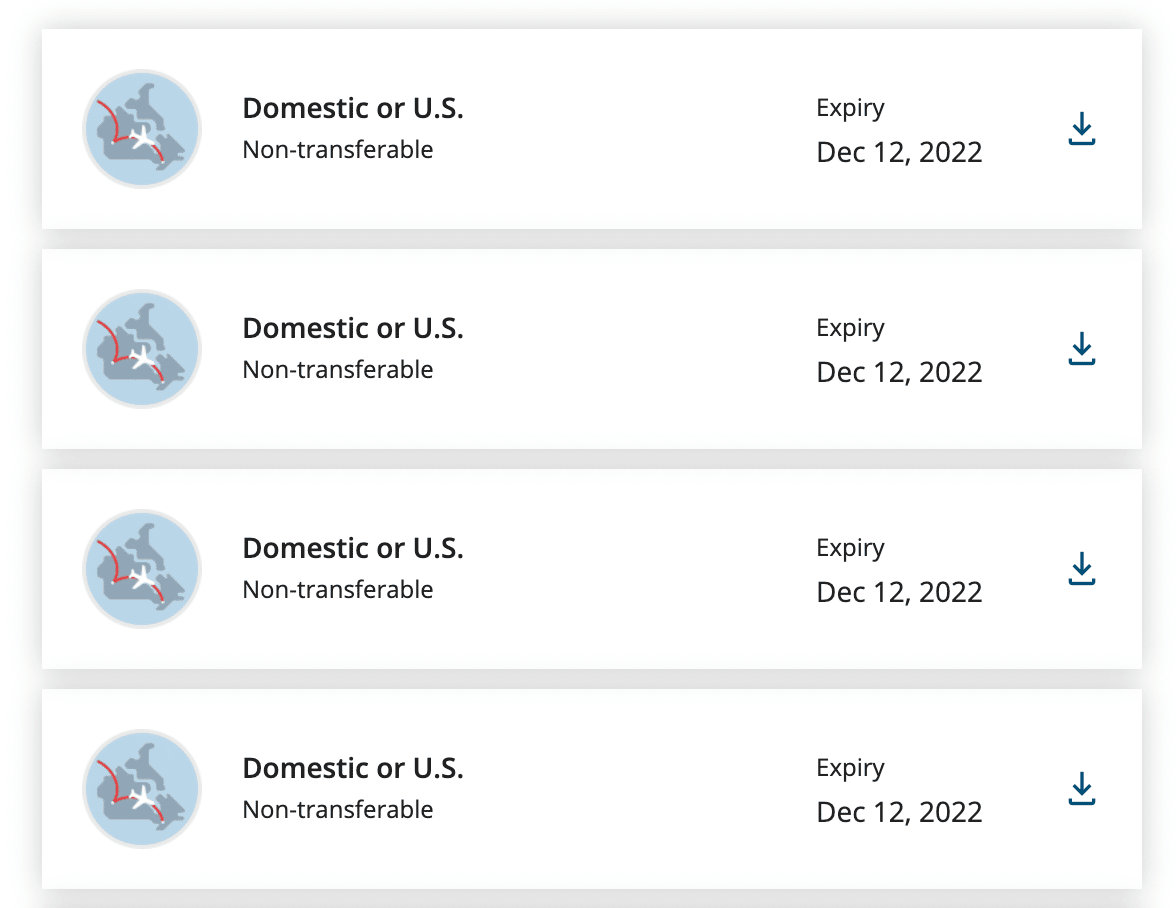Click "Non-transferable" text in the fourth card
Viewport: 1176px width, 908px height.
(338, 810)
